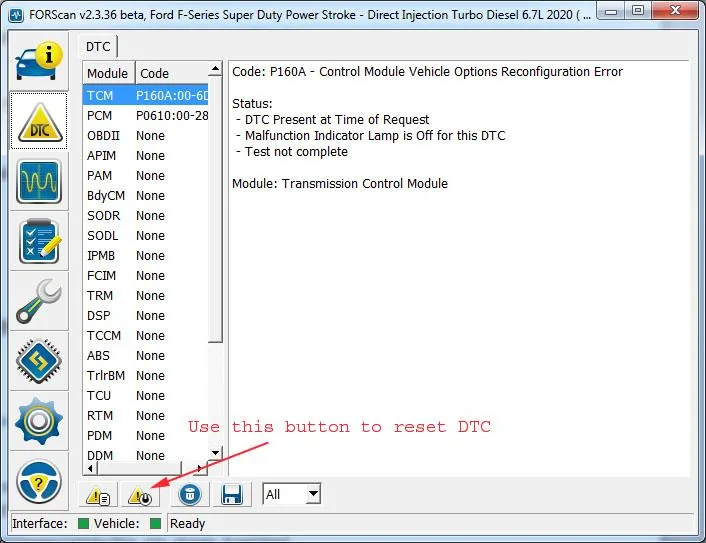The width and height of the screenshot is (706, 543).
Task: Select the TRM module row
Action: (145, 296)
